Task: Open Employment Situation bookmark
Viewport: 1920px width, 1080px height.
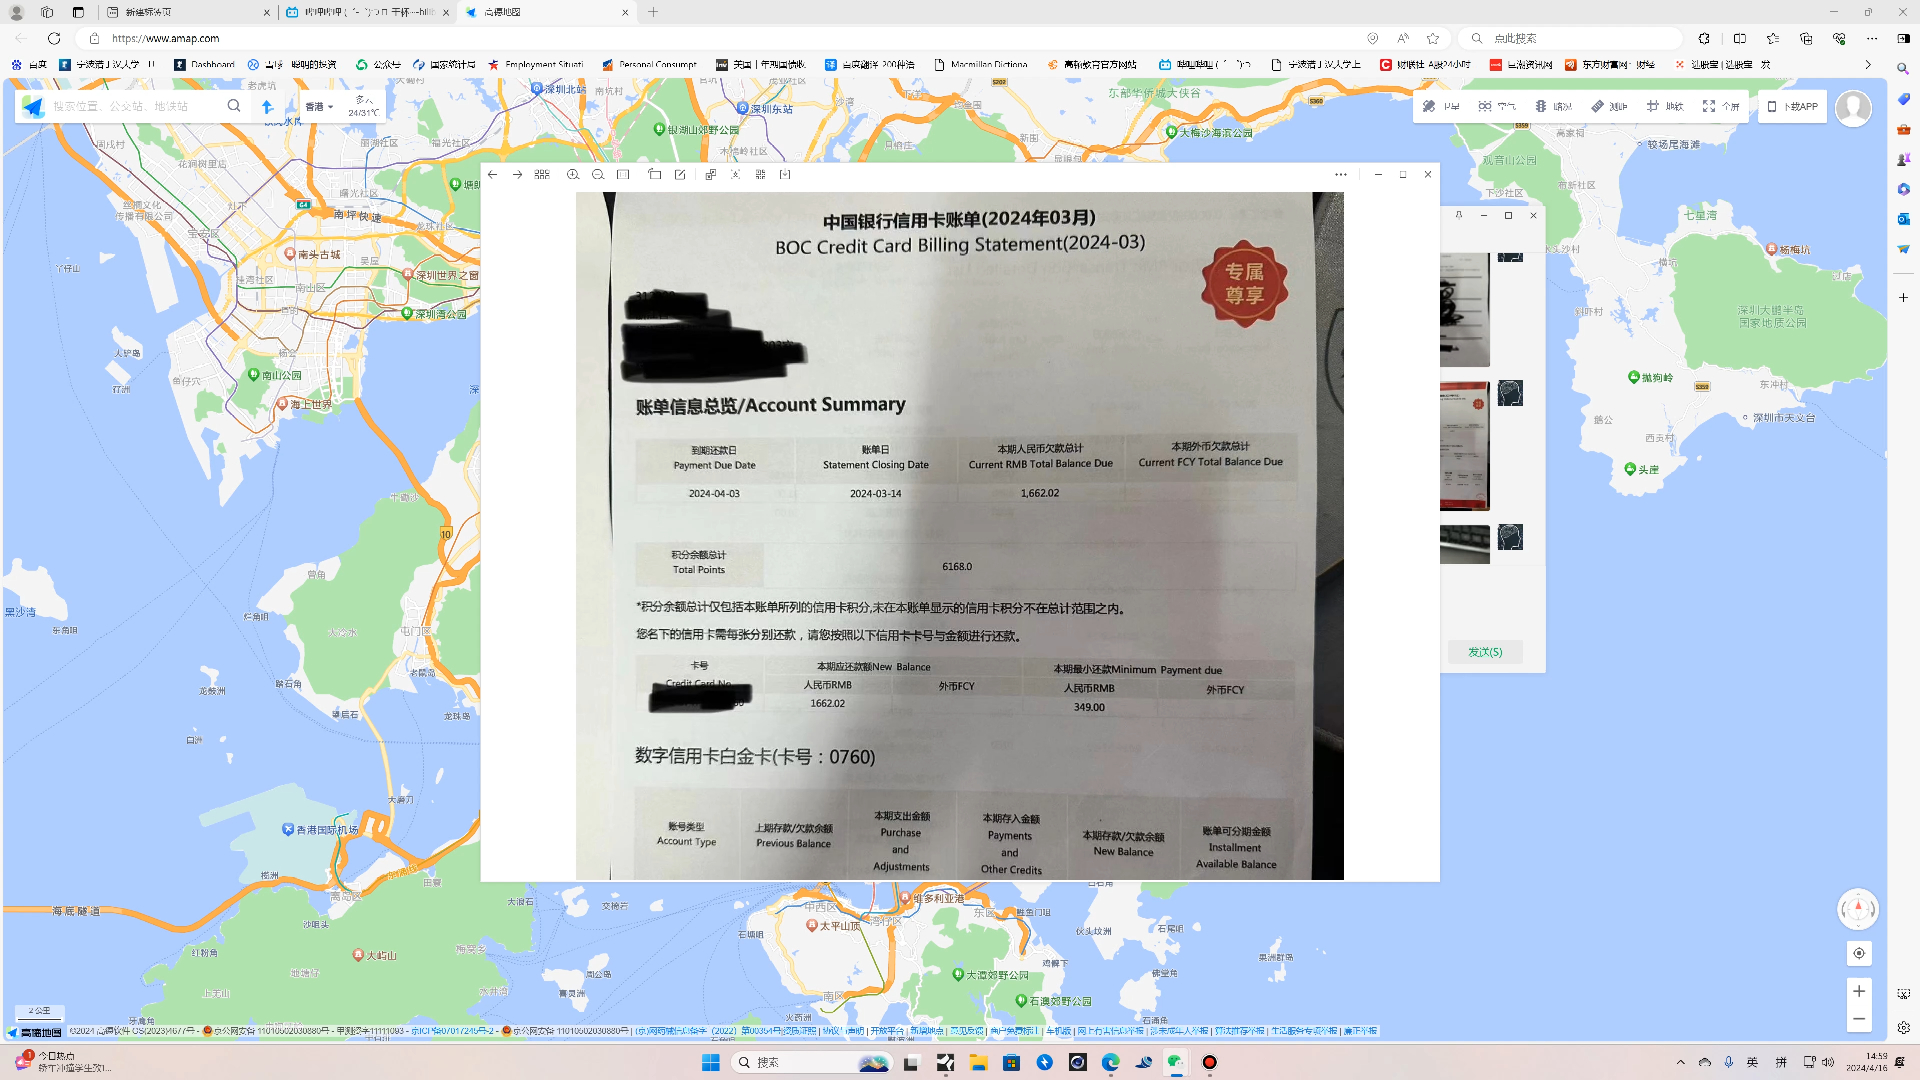Action: click(536, 64)
